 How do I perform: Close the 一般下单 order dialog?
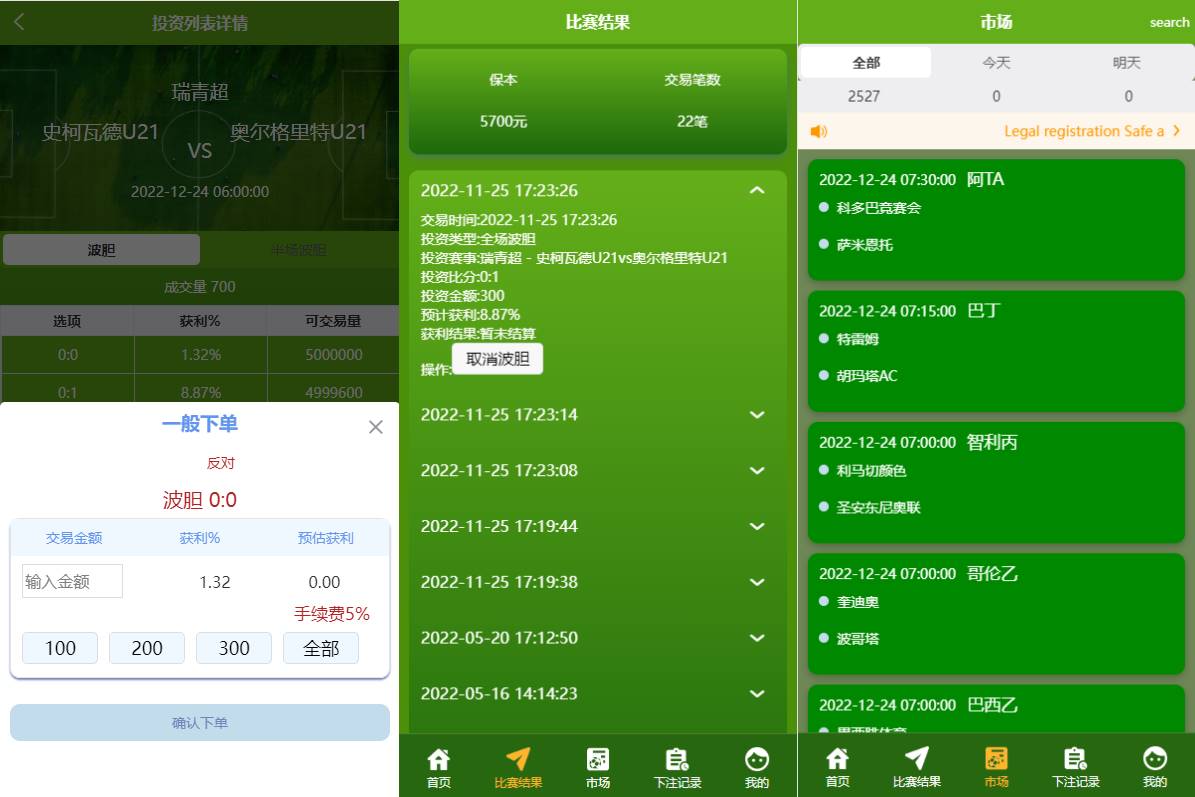pyautogui.click(x=376, y=427)
